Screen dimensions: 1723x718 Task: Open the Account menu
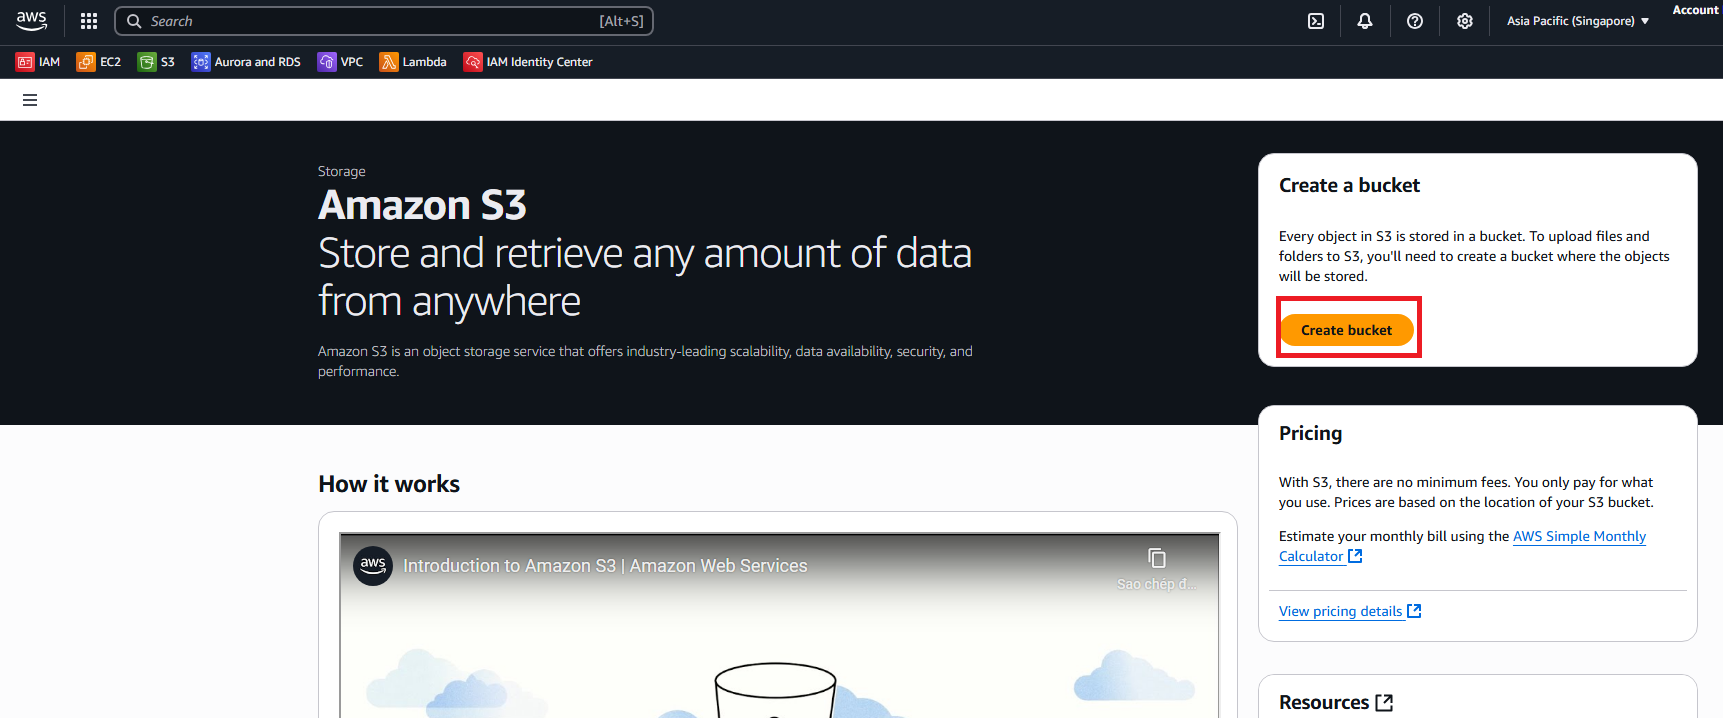(1696, 10)
